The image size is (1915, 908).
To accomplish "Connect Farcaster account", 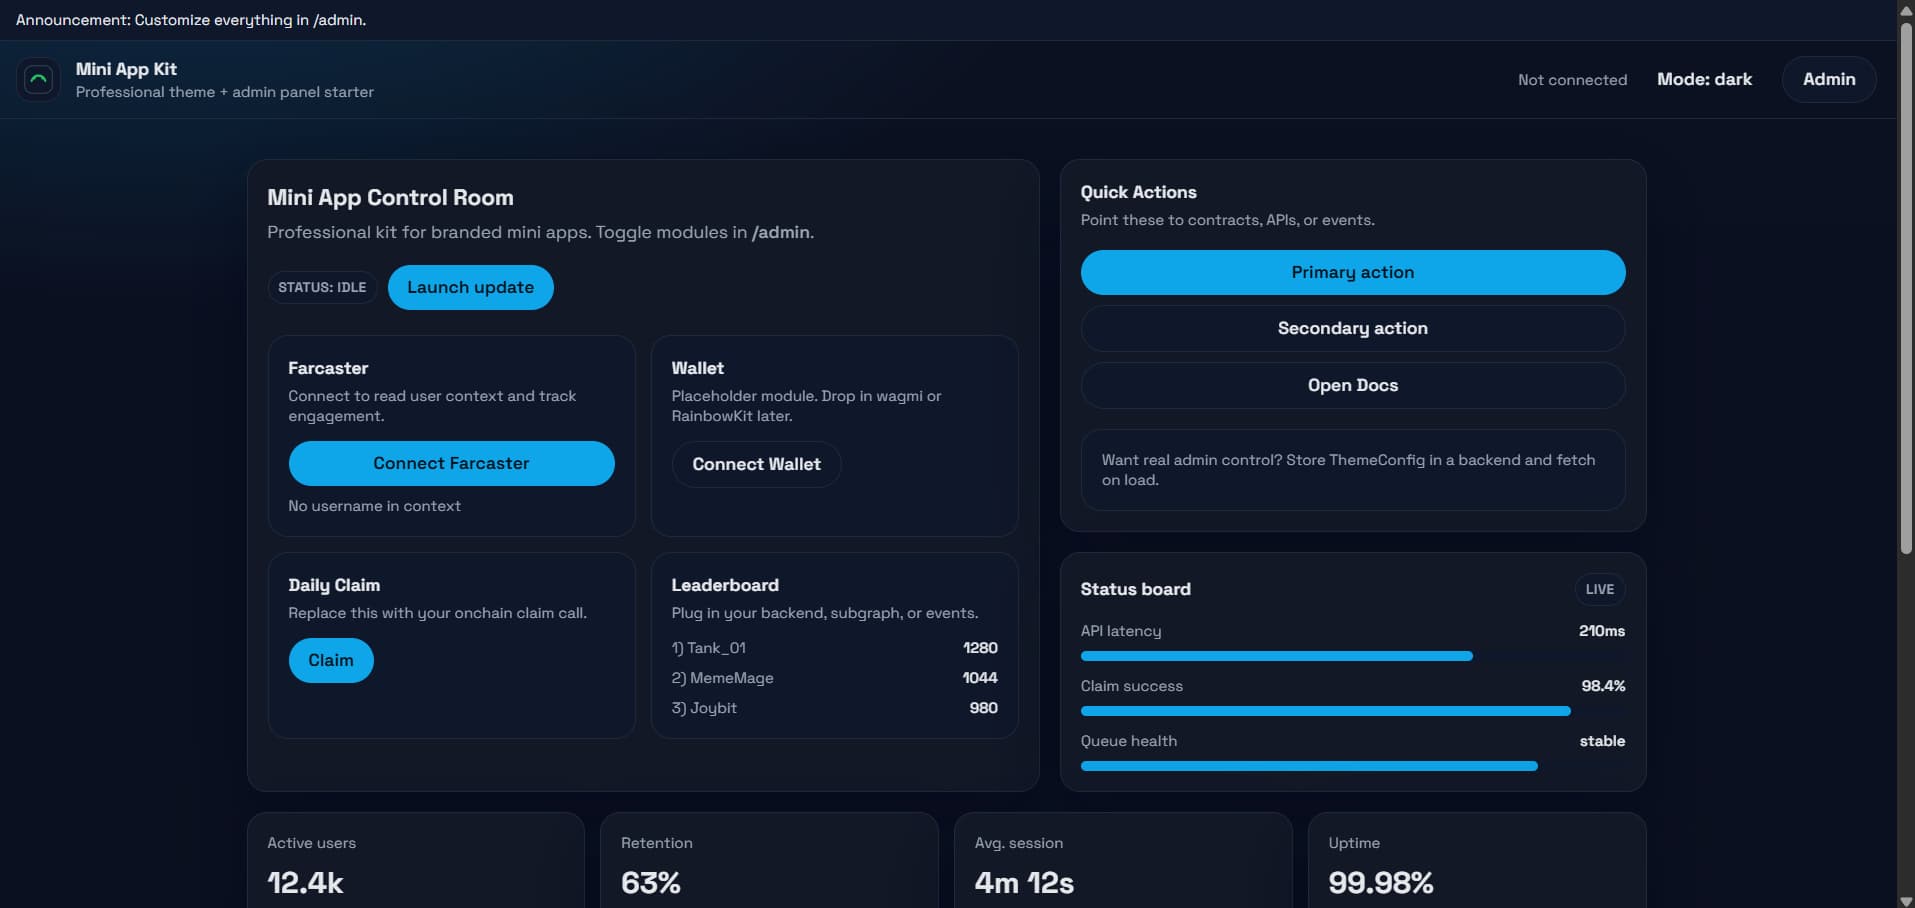I will pyautogui.click(x=451, y=464).
